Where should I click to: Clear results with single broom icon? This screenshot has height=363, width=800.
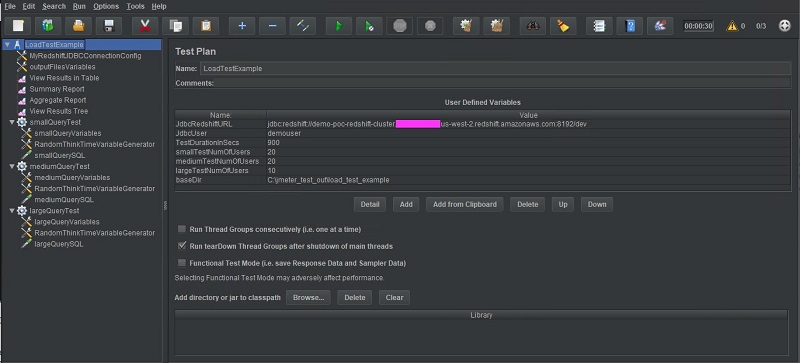click(466, 26)
